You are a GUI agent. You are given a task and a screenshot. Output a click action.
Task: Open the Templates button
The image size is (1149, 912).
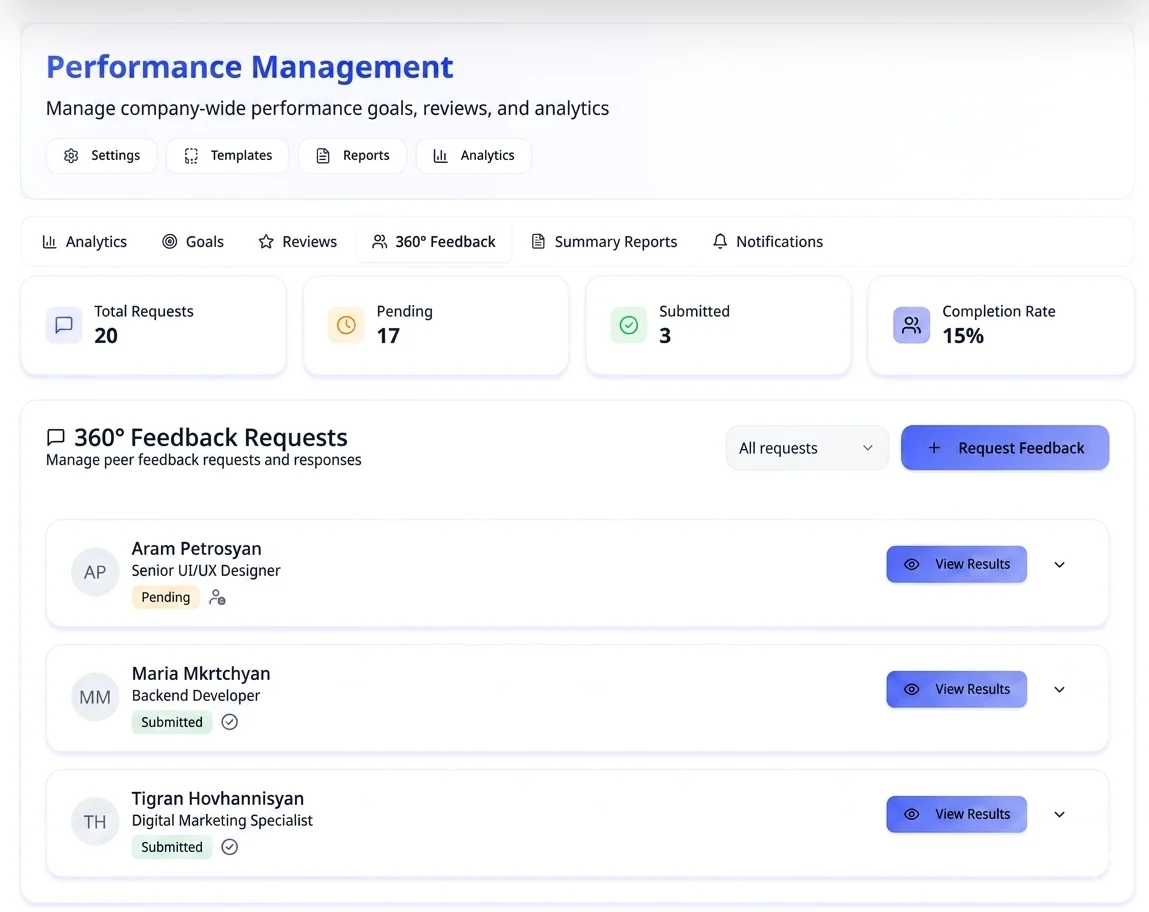(227, 155)
